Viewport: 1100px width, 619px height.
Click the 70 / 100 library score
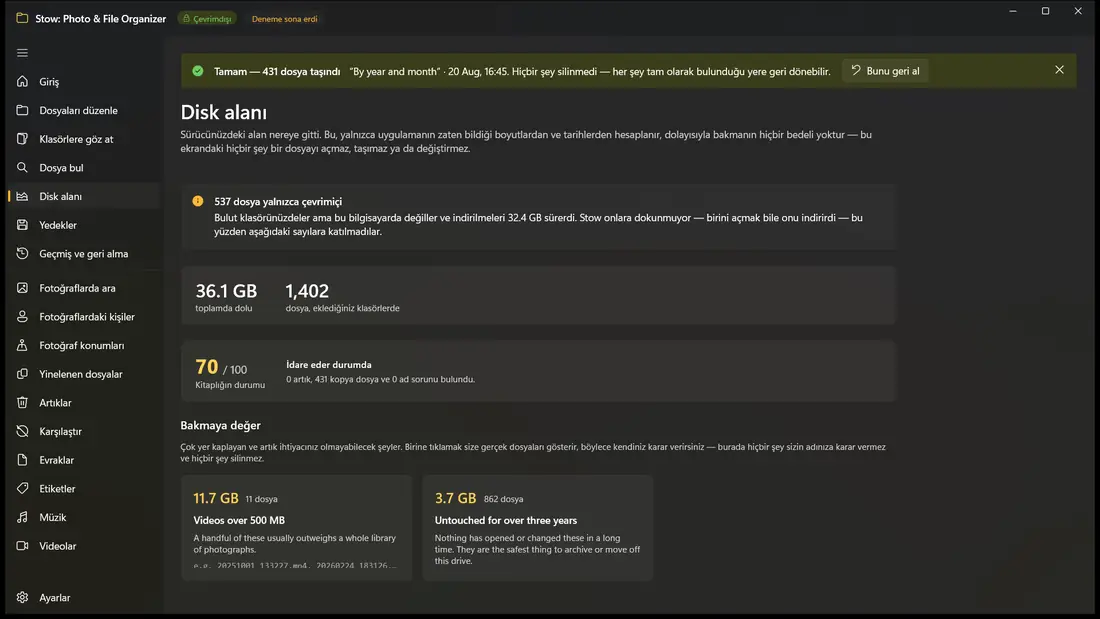pyautogui.click(x=221, y=367)
